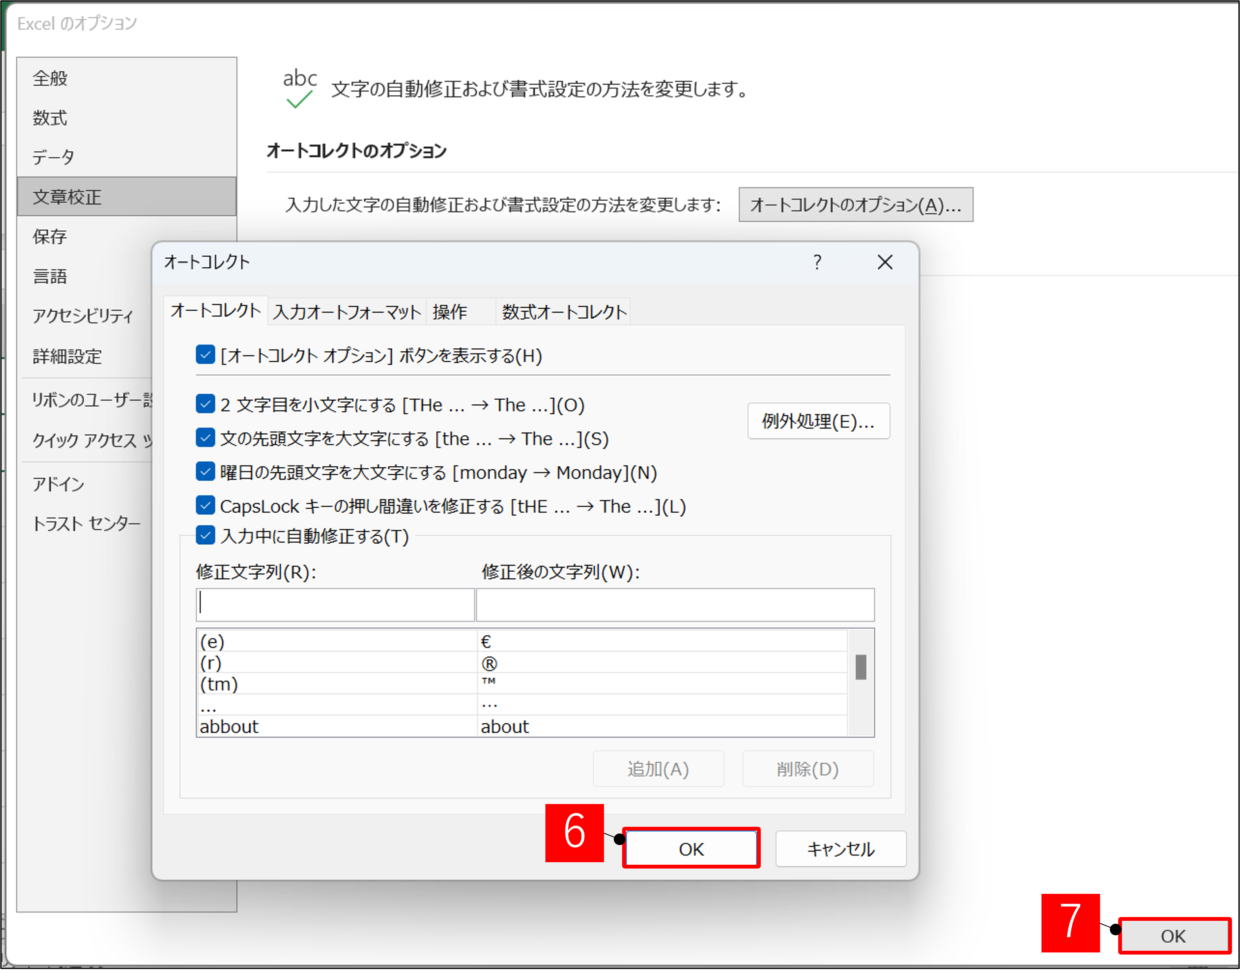This screenshot has width=1240, height=979.
Task: Click the about replacement cell
Action: tap(662, 726)
